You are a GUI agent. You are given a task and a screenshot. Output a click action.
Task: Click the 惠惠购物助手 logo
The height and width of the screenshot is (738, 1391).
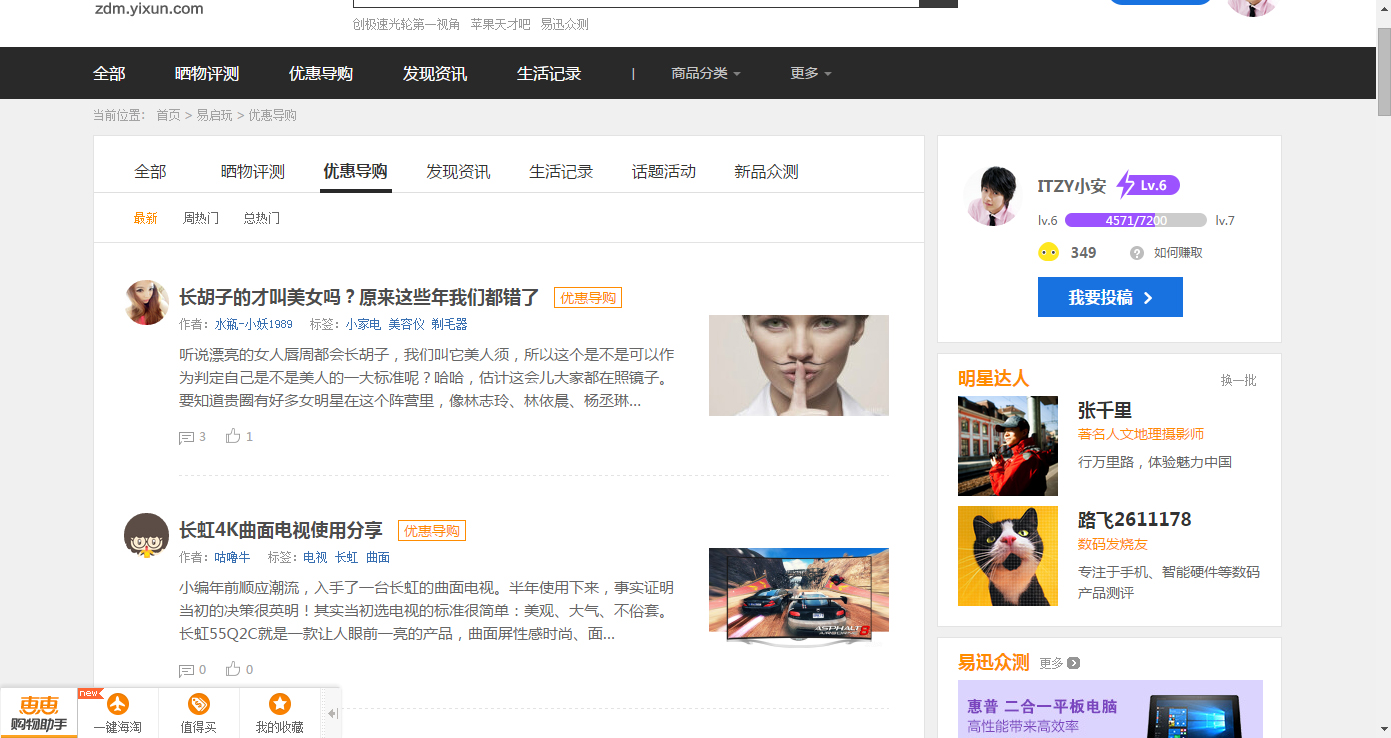40,710
